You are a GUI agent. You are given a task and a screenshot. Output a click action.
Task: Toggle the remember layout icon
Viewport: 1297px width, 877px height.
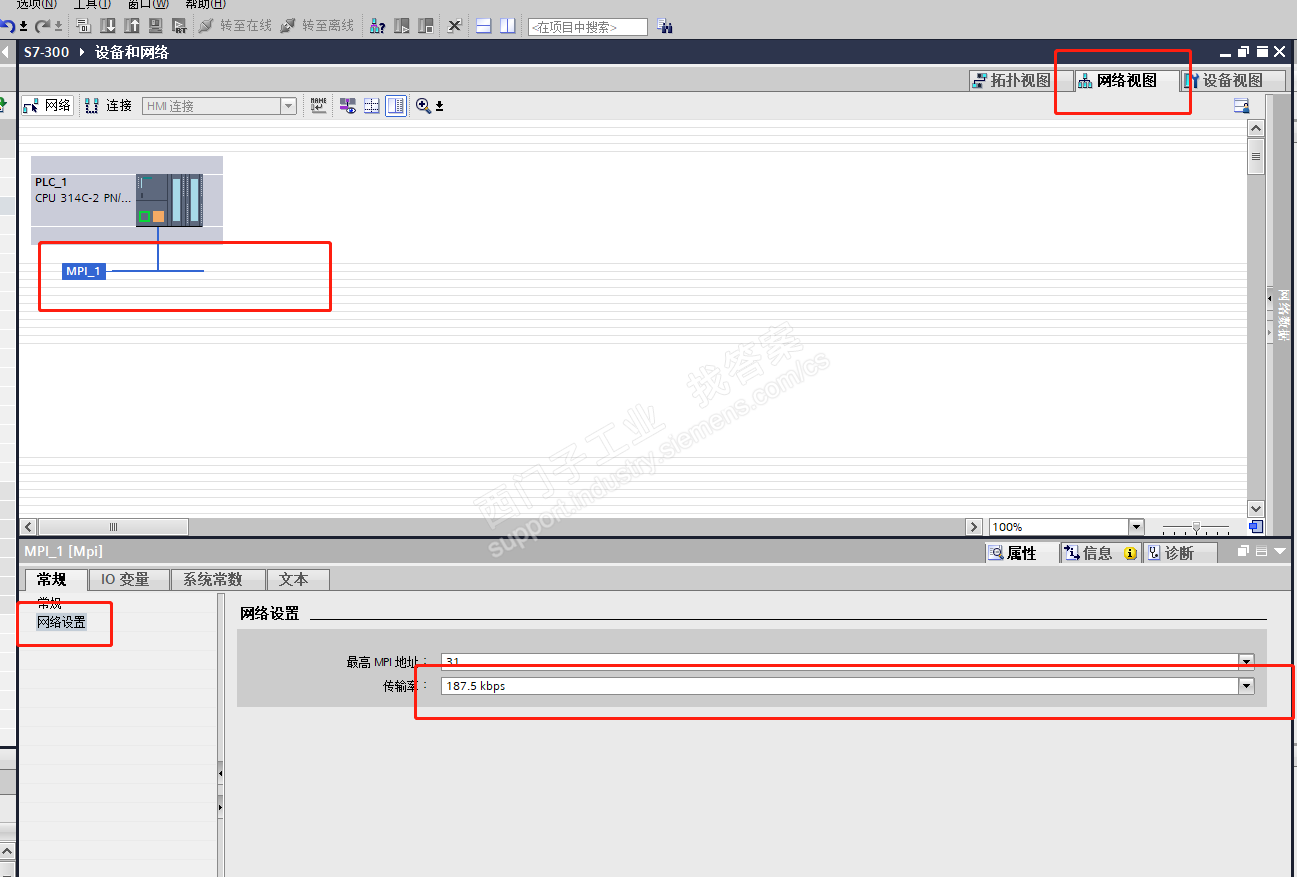(396, 105)
